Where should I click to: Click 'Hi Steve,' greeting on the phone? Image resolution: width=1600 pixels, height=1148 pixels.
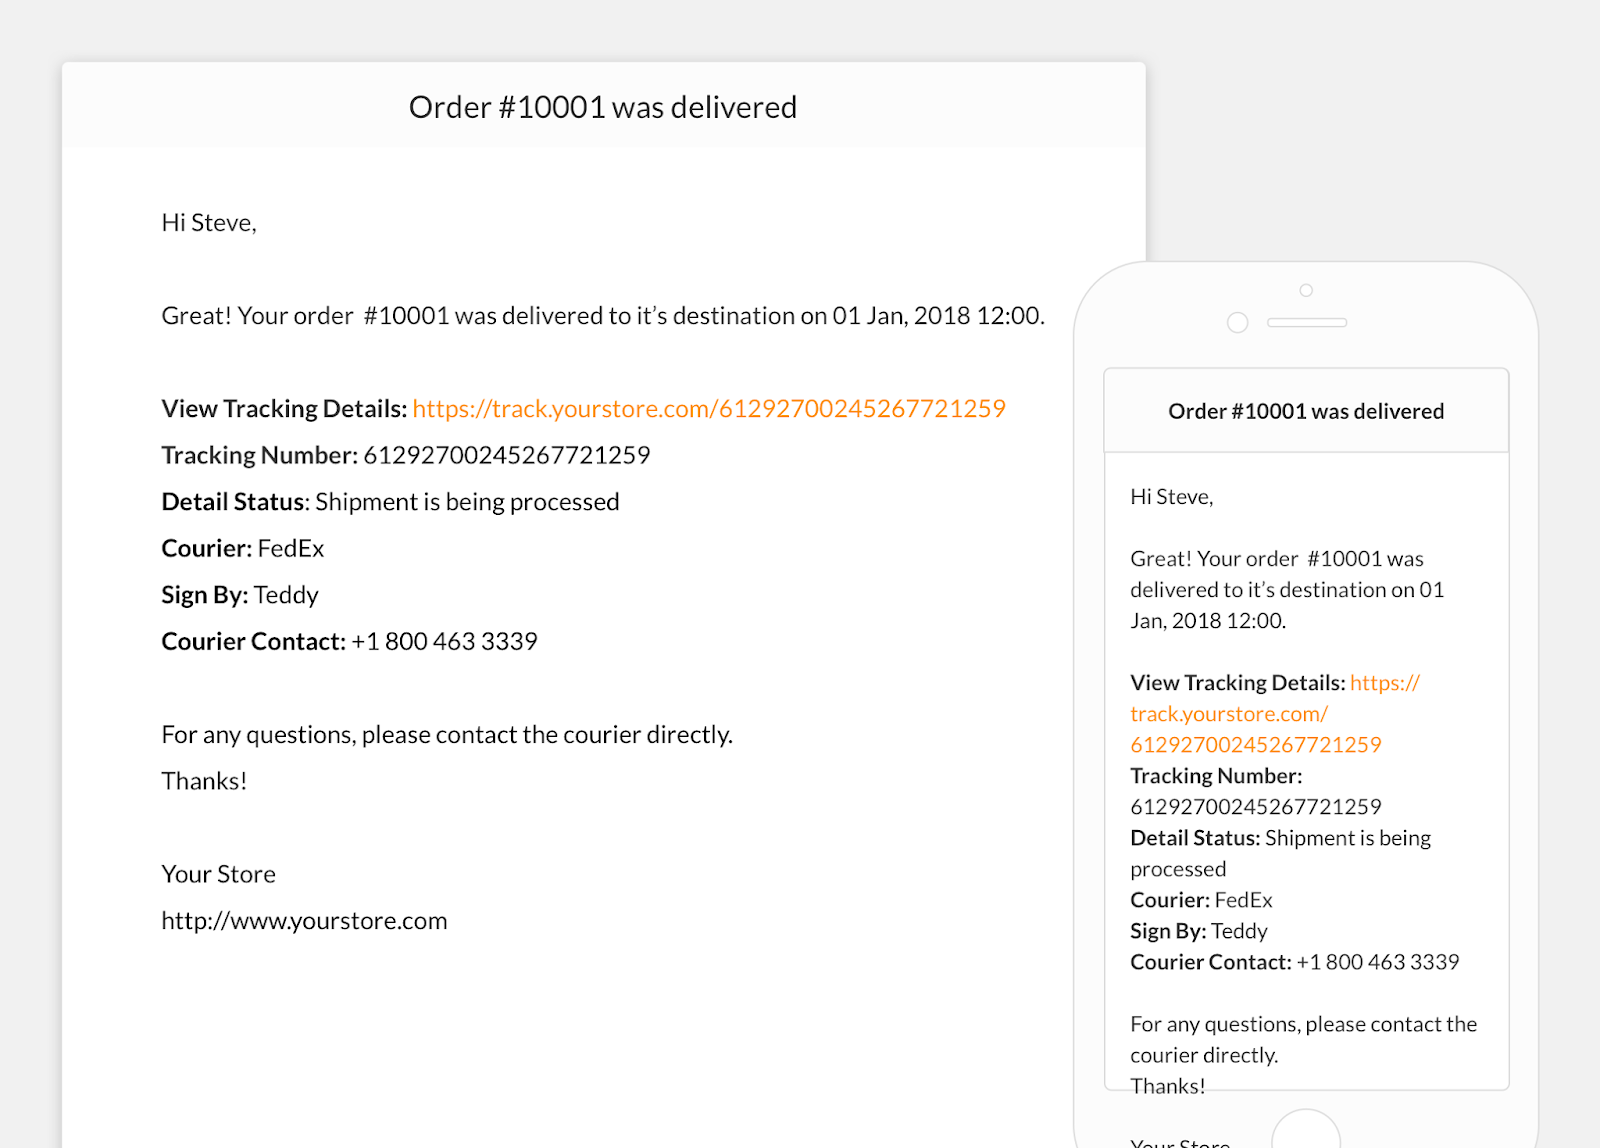(1171, 497)
